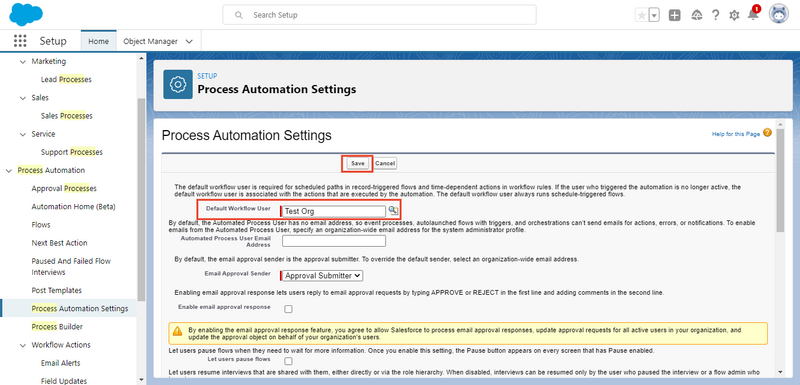Open the Notifications bell

(753, 14)
